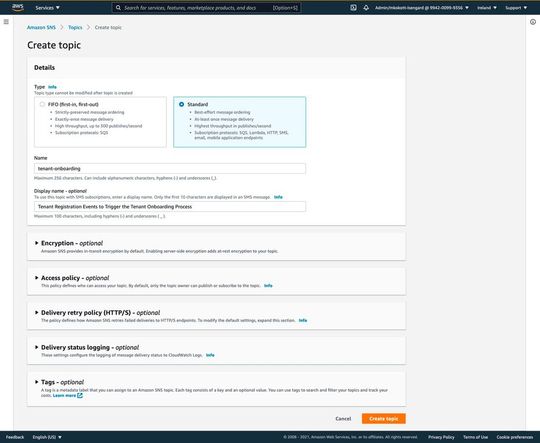This screenshot has width=540, height=443.
Task: Open Cookie preferences in footer
Action: tap(515, 437)
